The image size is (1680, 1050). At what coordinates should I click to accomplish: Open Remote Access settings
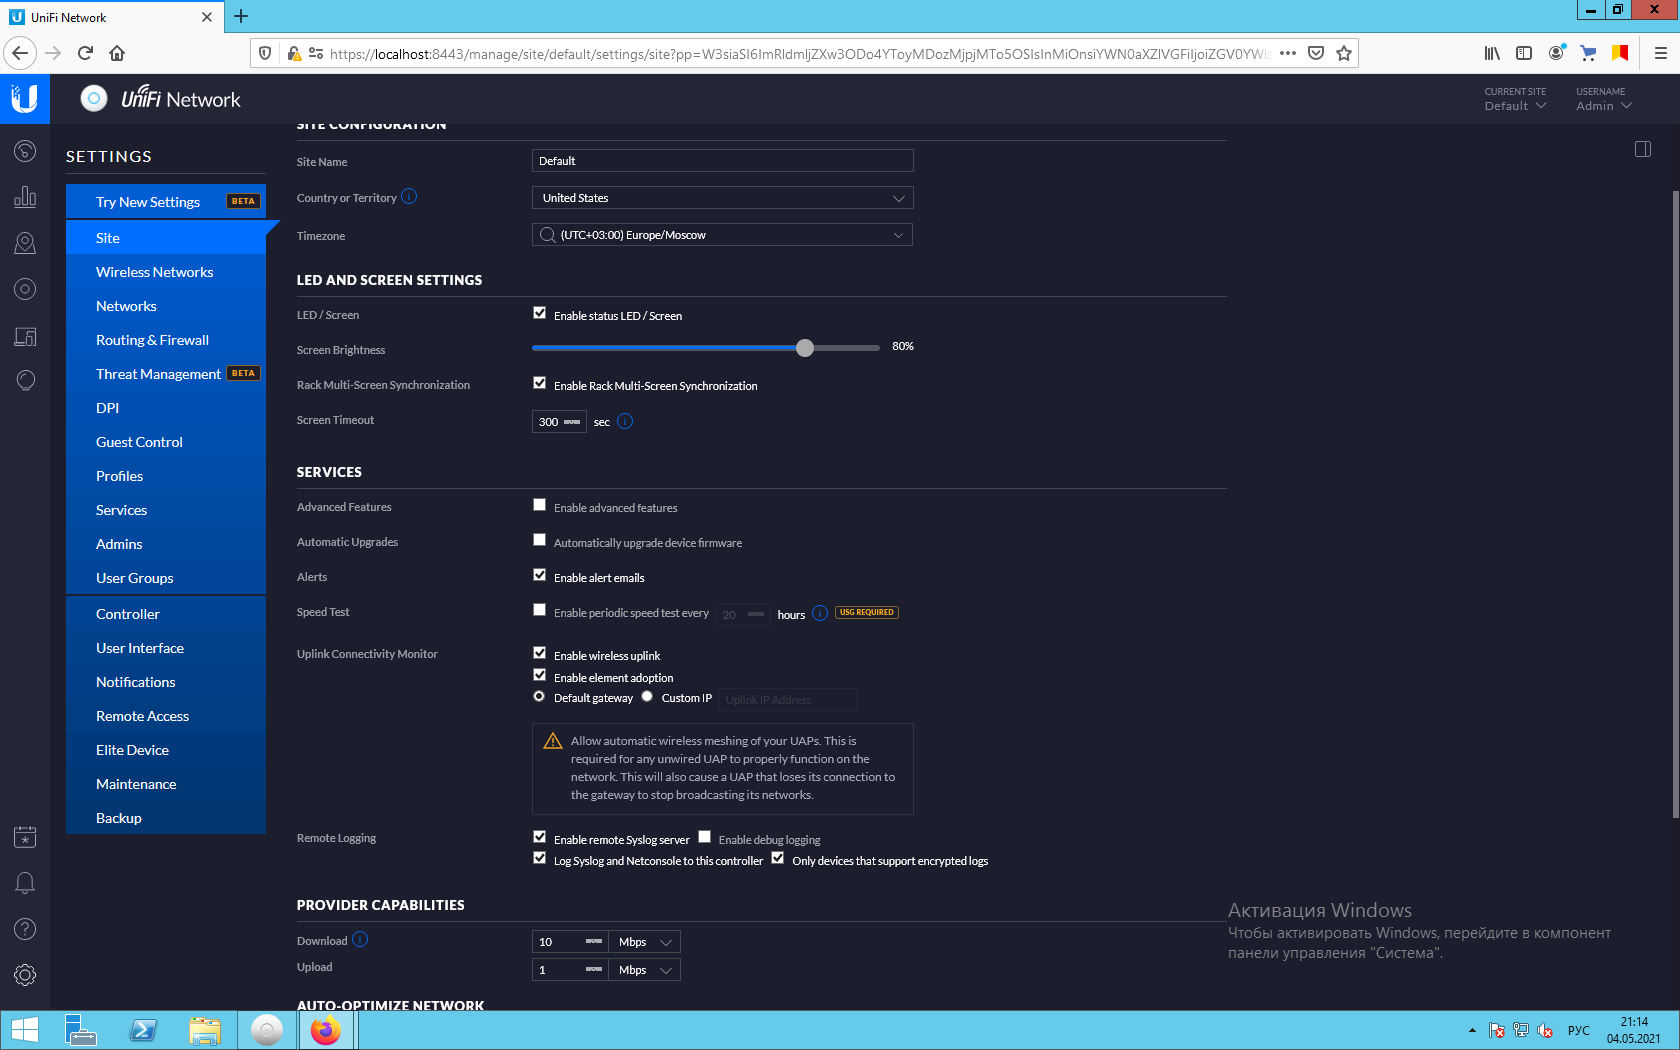coord(166,716)
